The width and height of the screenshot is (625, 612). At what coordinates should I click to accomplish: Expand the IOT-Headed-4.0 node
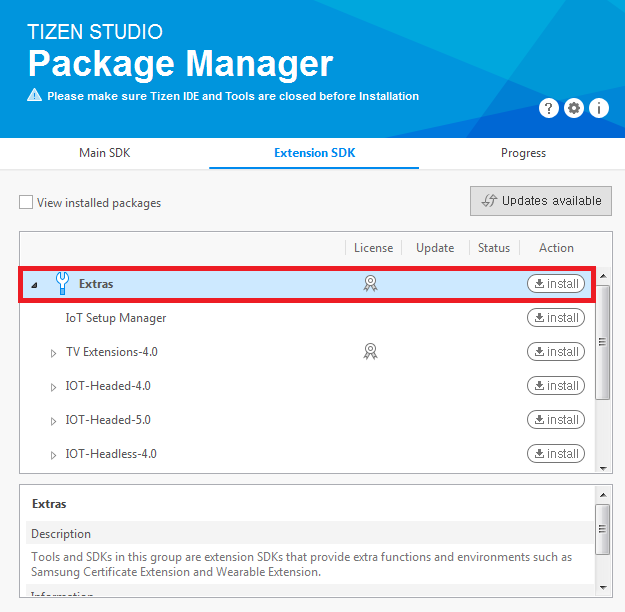pos(54,387)
